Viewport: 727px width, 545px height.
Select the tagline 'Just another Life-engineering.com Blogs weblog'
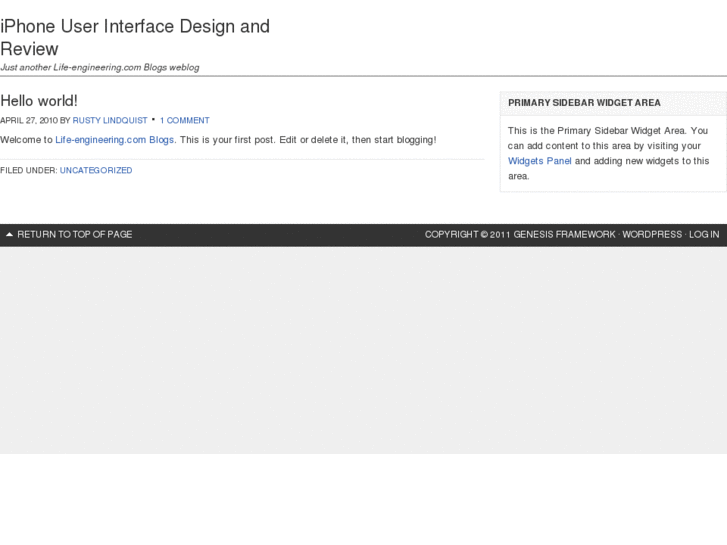[x=100, y=67]
